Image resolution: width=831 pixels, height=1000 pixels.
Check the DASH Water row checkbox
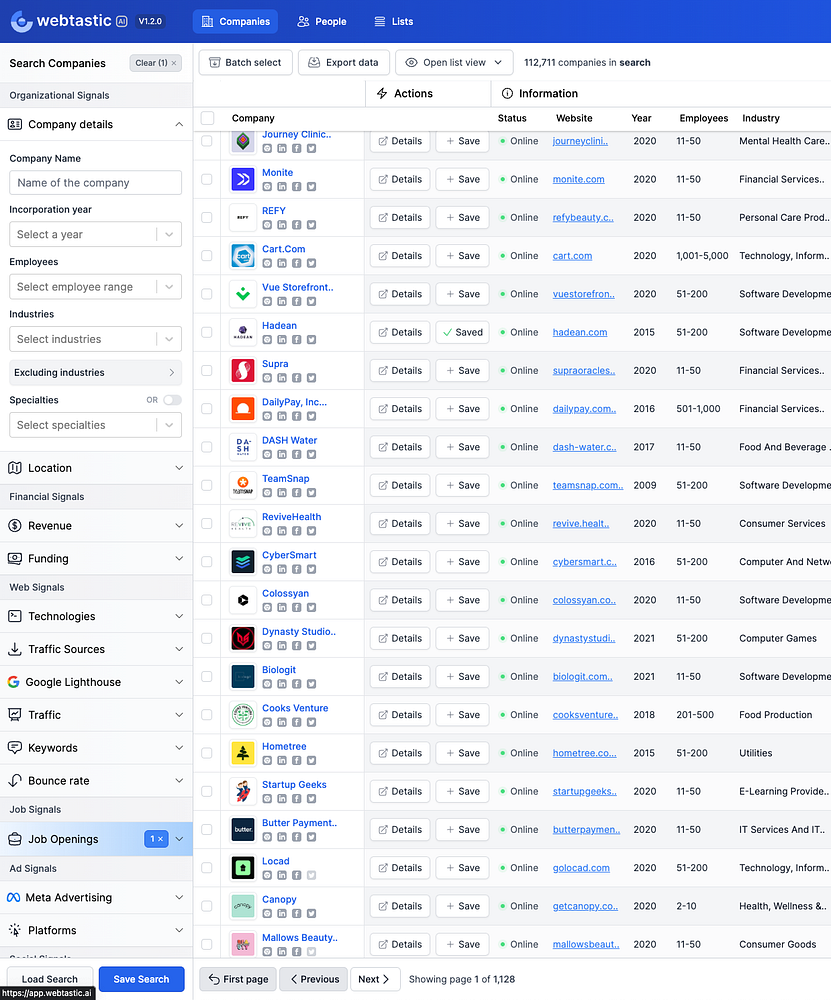207,447
